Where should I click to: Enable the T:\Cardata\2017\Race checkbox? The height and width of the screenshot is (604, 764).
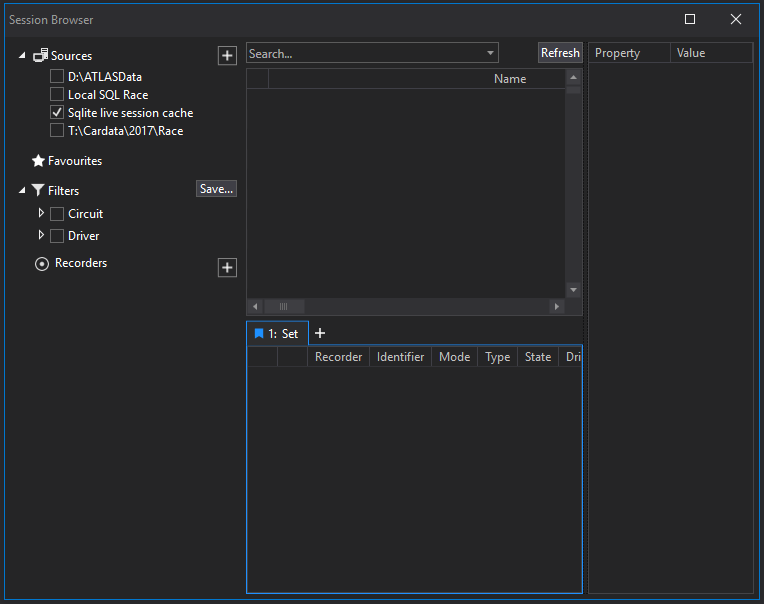[x=57, y=130]
